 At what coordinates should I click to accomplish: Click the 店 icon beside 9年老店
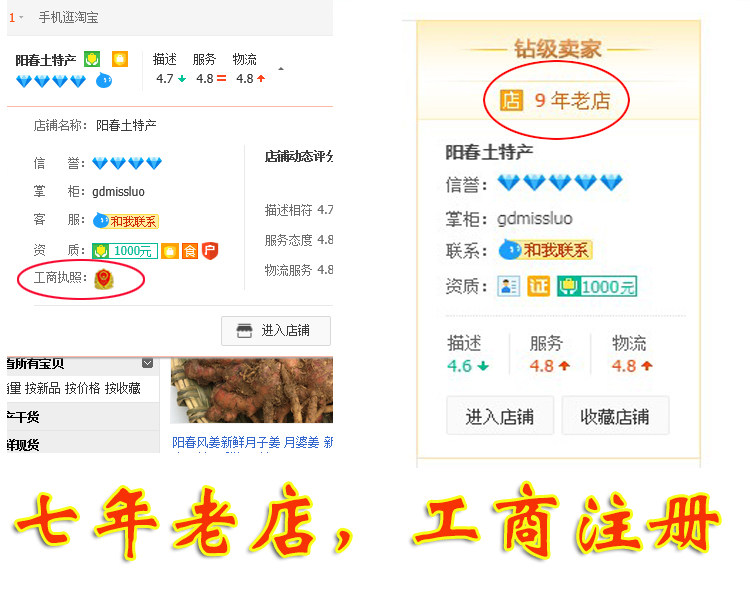click(x=511, y=100)
